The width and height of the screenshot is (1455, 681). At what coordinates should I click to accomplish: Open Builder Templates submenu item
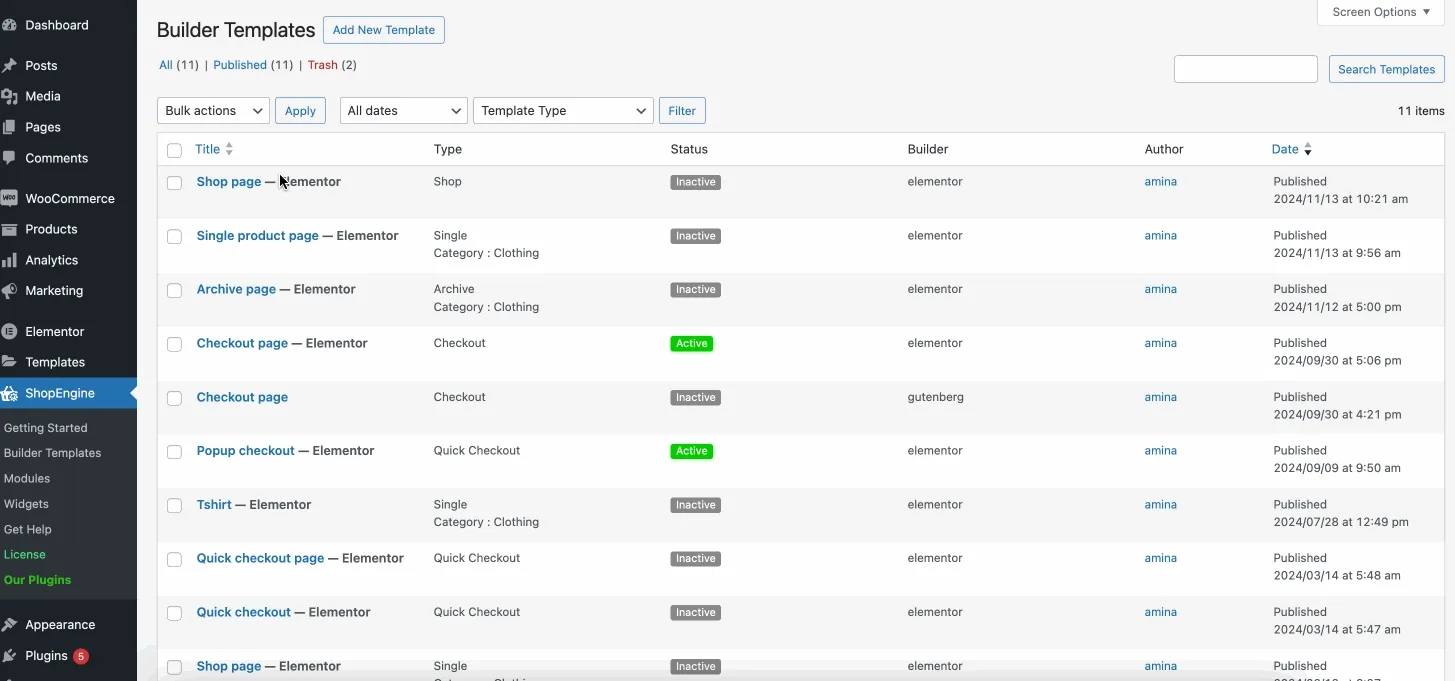(x=53, y=453)
